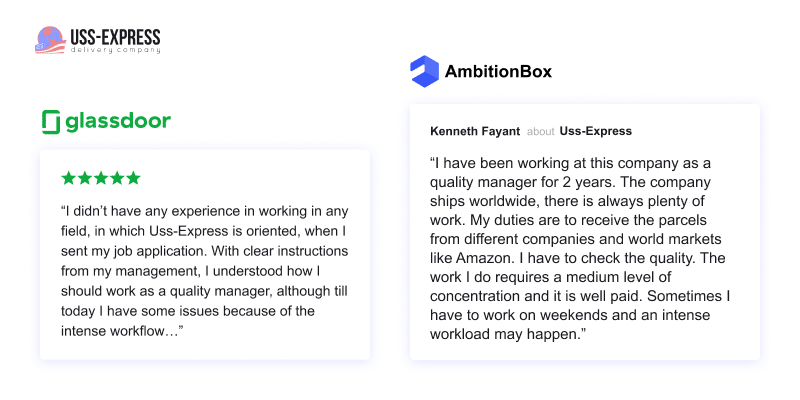Click the USS-EXPRESS wordmark text
800x400 pixels.
pyautogui.click(x=115, y=36)
